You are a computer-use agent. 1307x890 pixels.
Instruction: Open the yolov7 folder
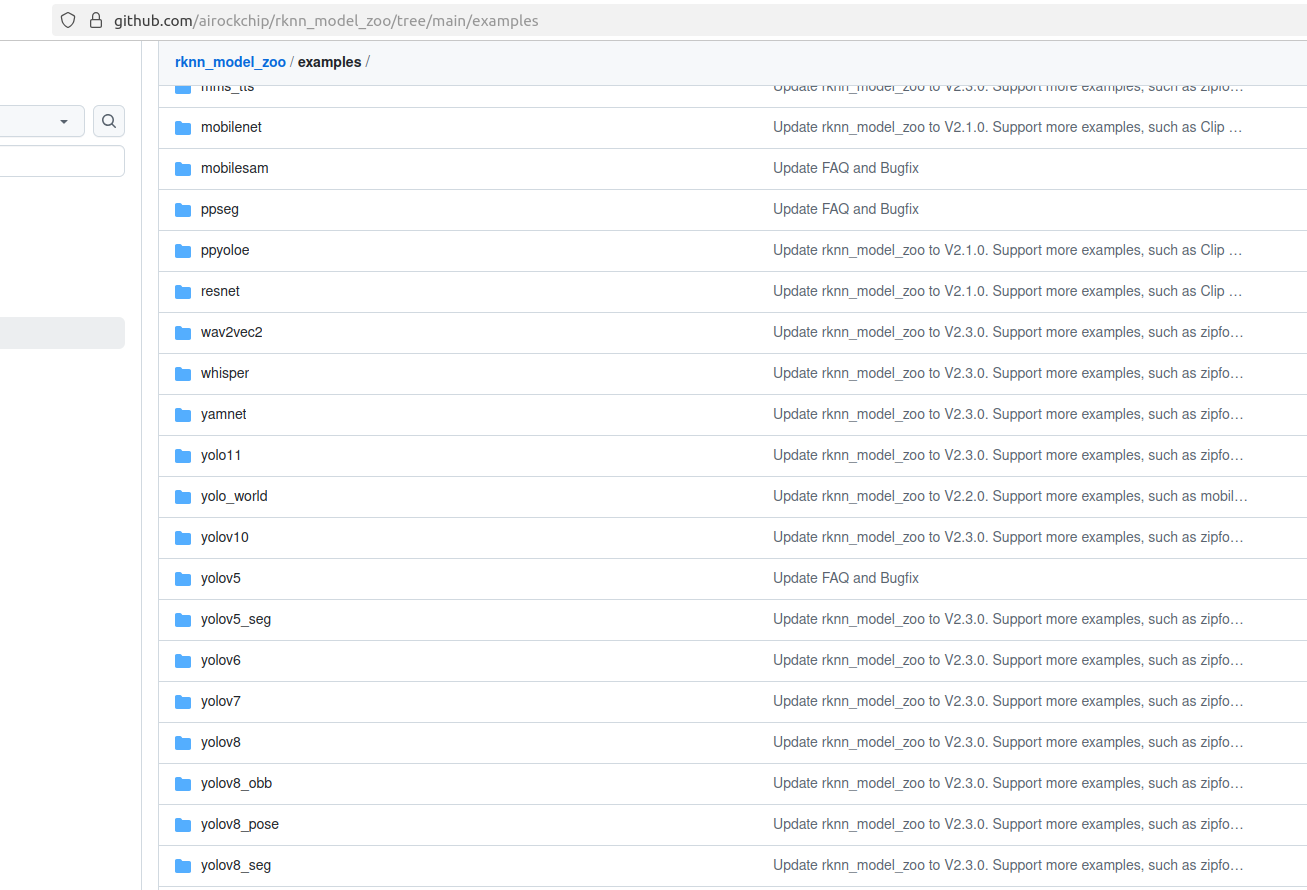coord(221,701)
